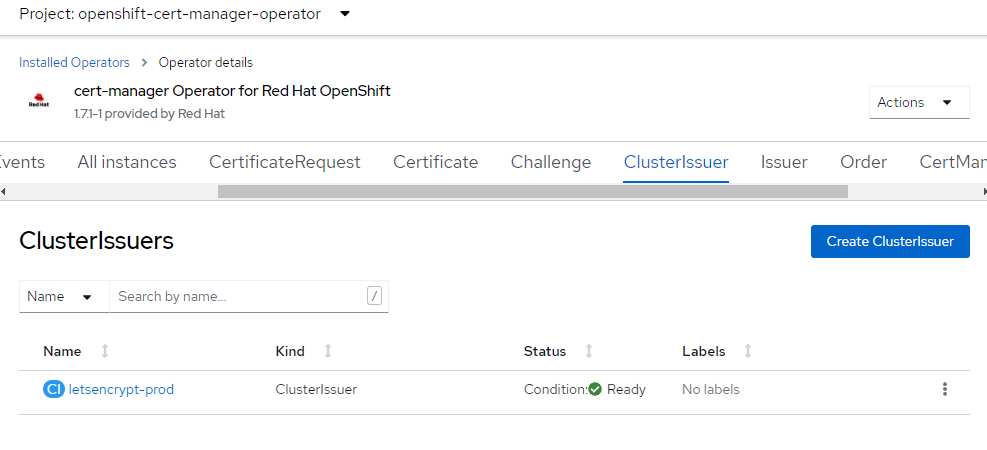Sort table by Name column
Image resolution: width=987 pixels, height=450 pixels.
[x=105, y=351]
